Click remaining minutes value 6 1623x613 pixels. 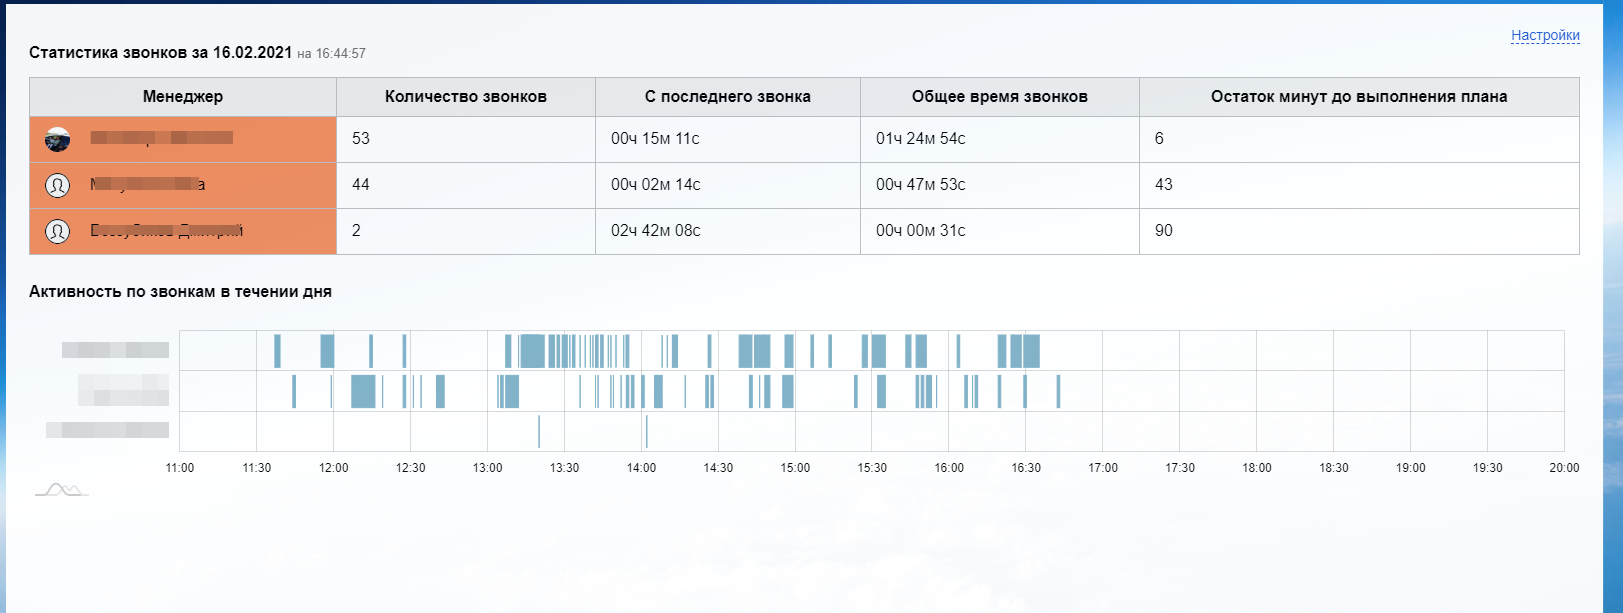(1159, 139)
